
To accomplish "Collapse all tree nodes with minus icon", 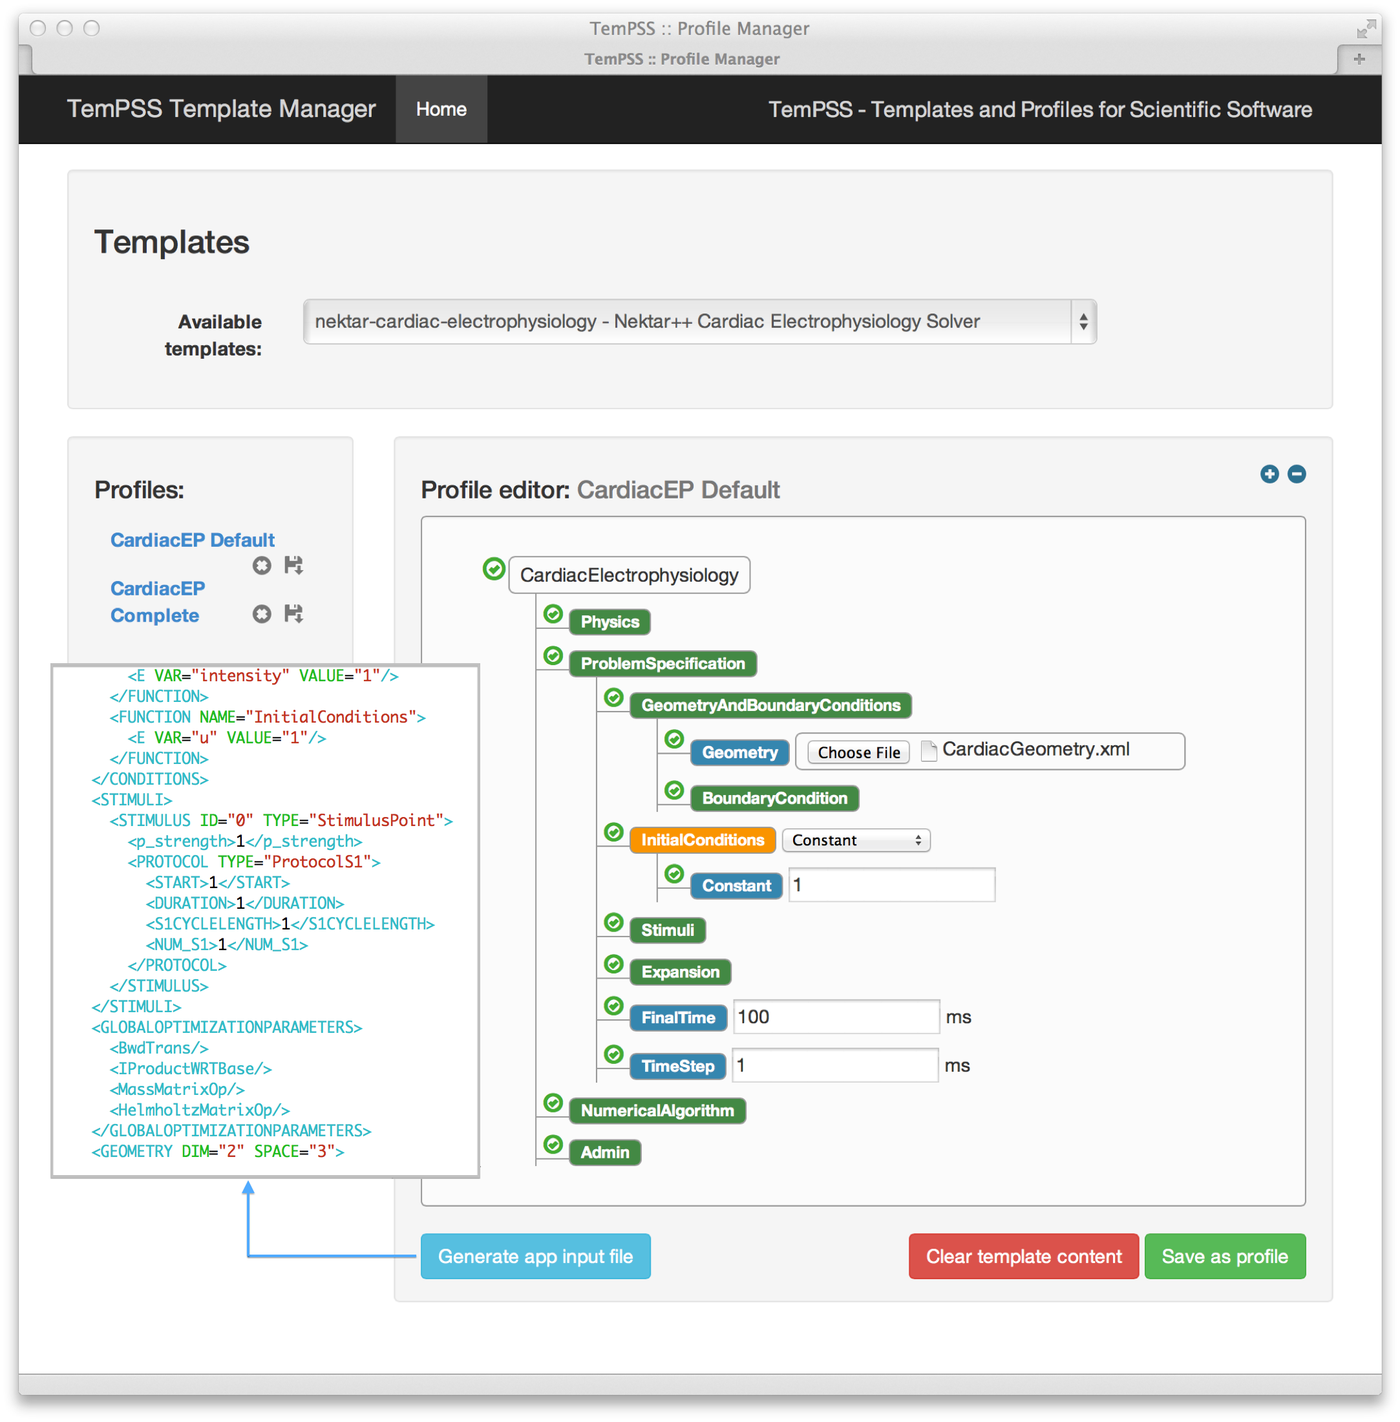I will [1297, 474].
